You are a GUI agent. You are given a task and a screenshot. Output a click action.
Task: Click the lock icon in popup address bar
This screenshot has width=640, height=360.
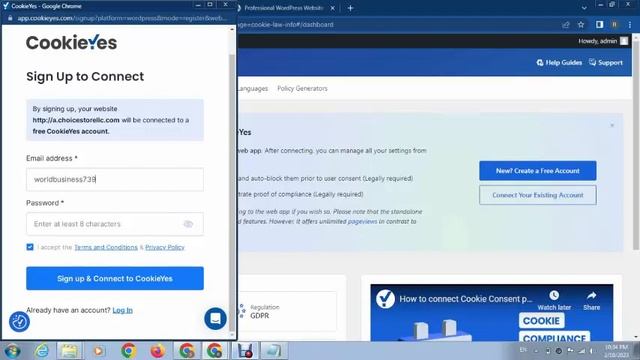click(10, 18)
